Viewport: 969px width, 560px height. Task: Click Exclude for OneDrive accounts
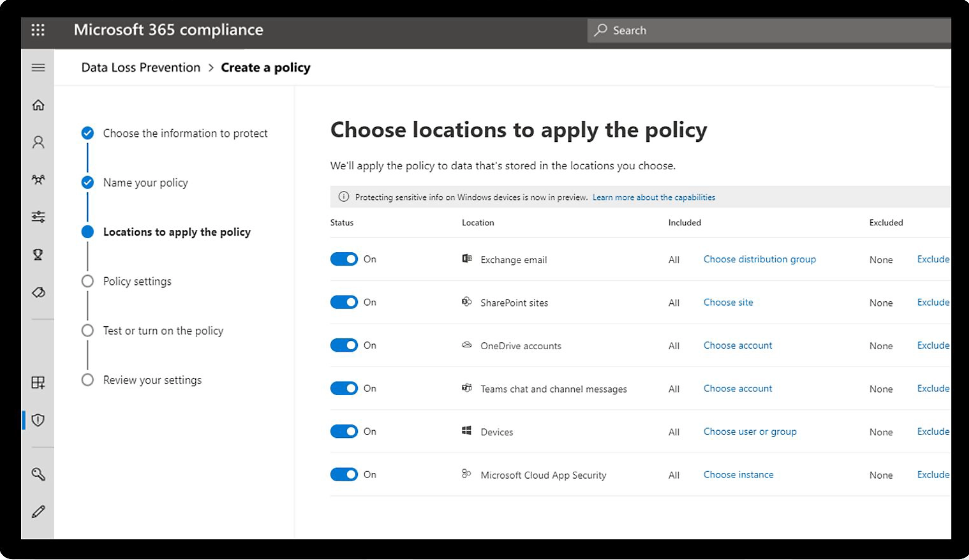click(x=933, y=345)
